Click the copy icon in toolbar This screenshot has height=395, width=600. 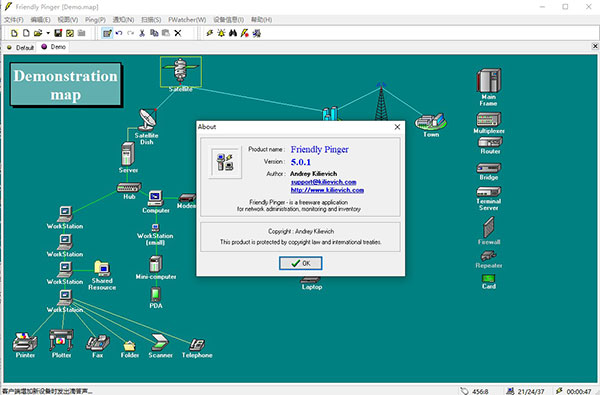point(154,33)
